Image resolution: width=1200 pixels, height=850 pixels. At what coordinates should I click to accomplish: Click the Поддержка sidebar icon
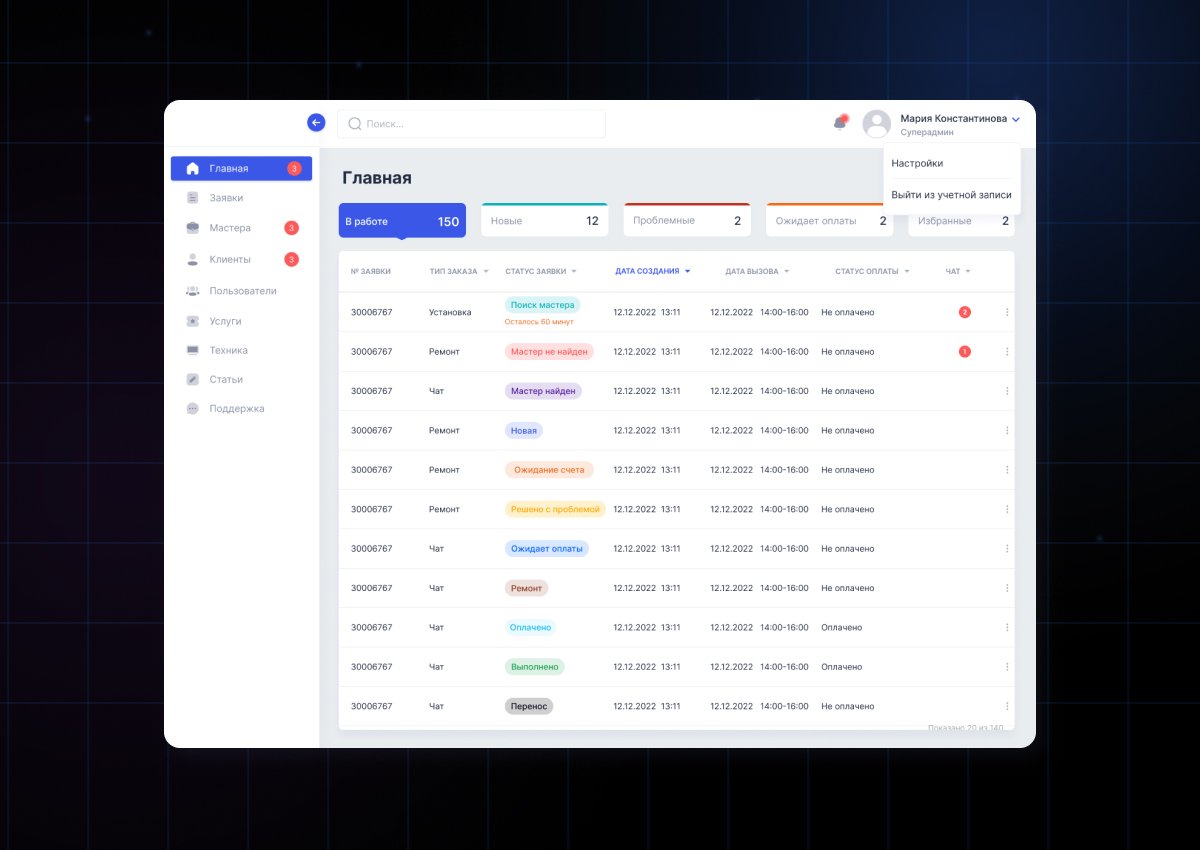coord(191,408)
